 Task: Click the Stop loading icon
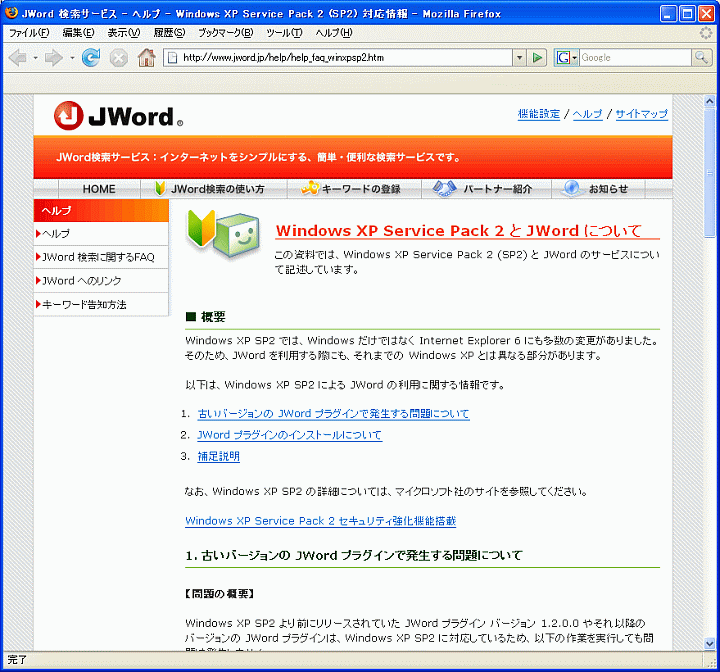pyautogui.click(x=118, y=58)
